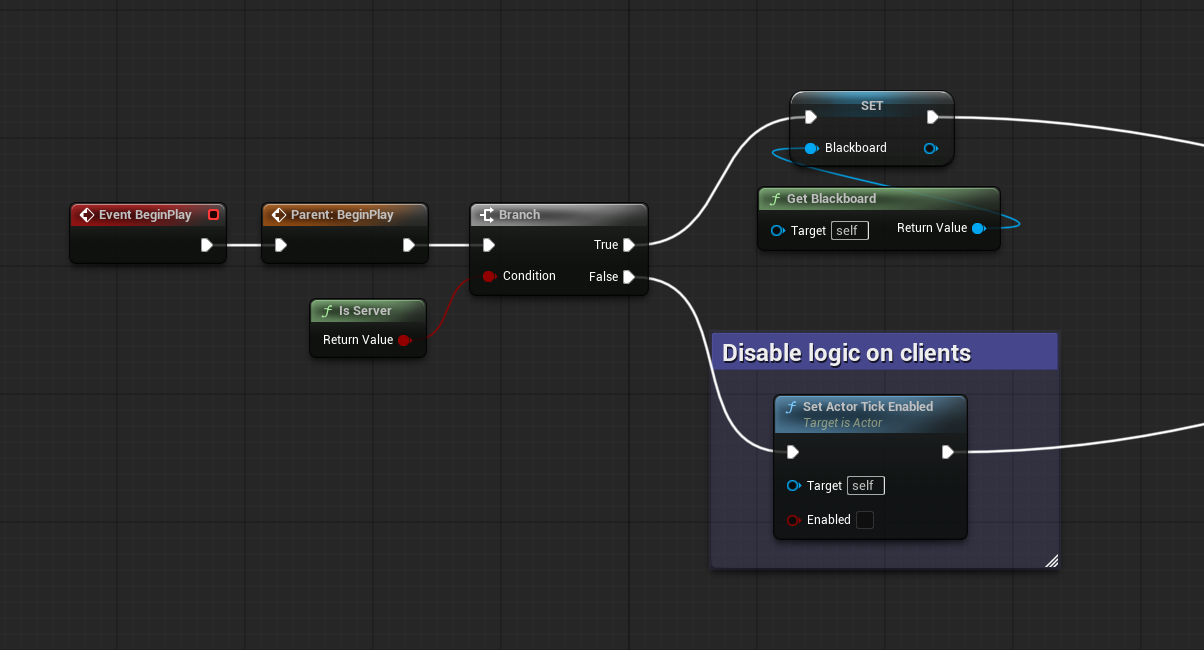
Task: Click the Branch Condition input pin
Action: tap(489, 276)
